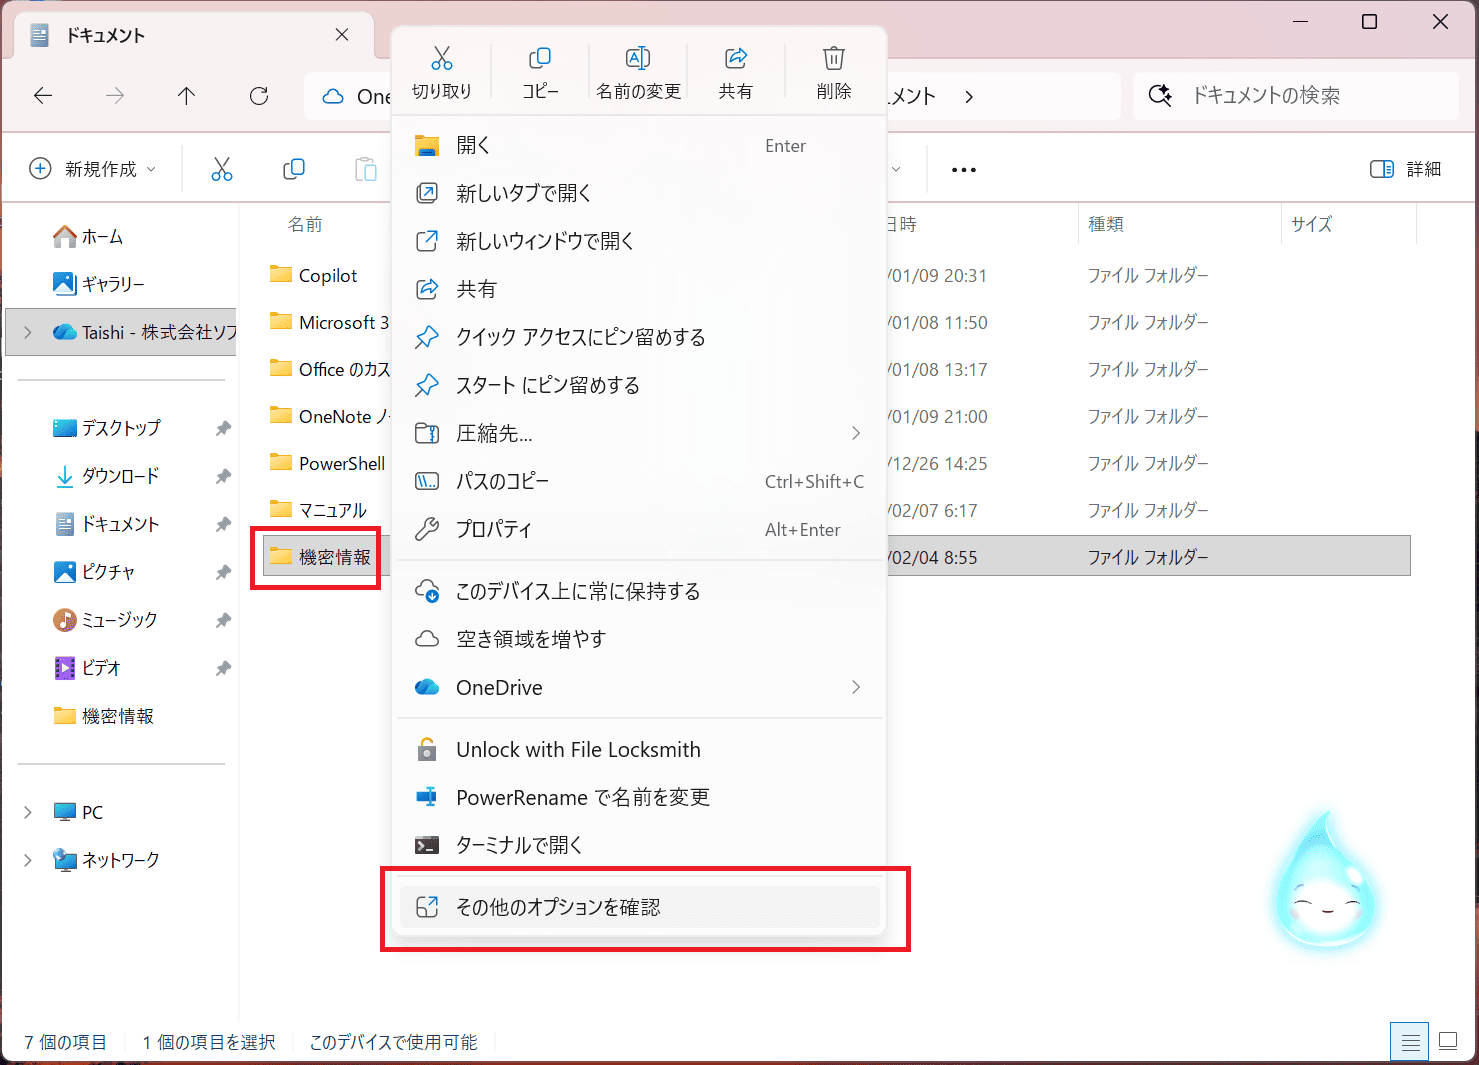Select 開く in the context menu
This screenshot has width=1479, height=1065.
[640, 145]
